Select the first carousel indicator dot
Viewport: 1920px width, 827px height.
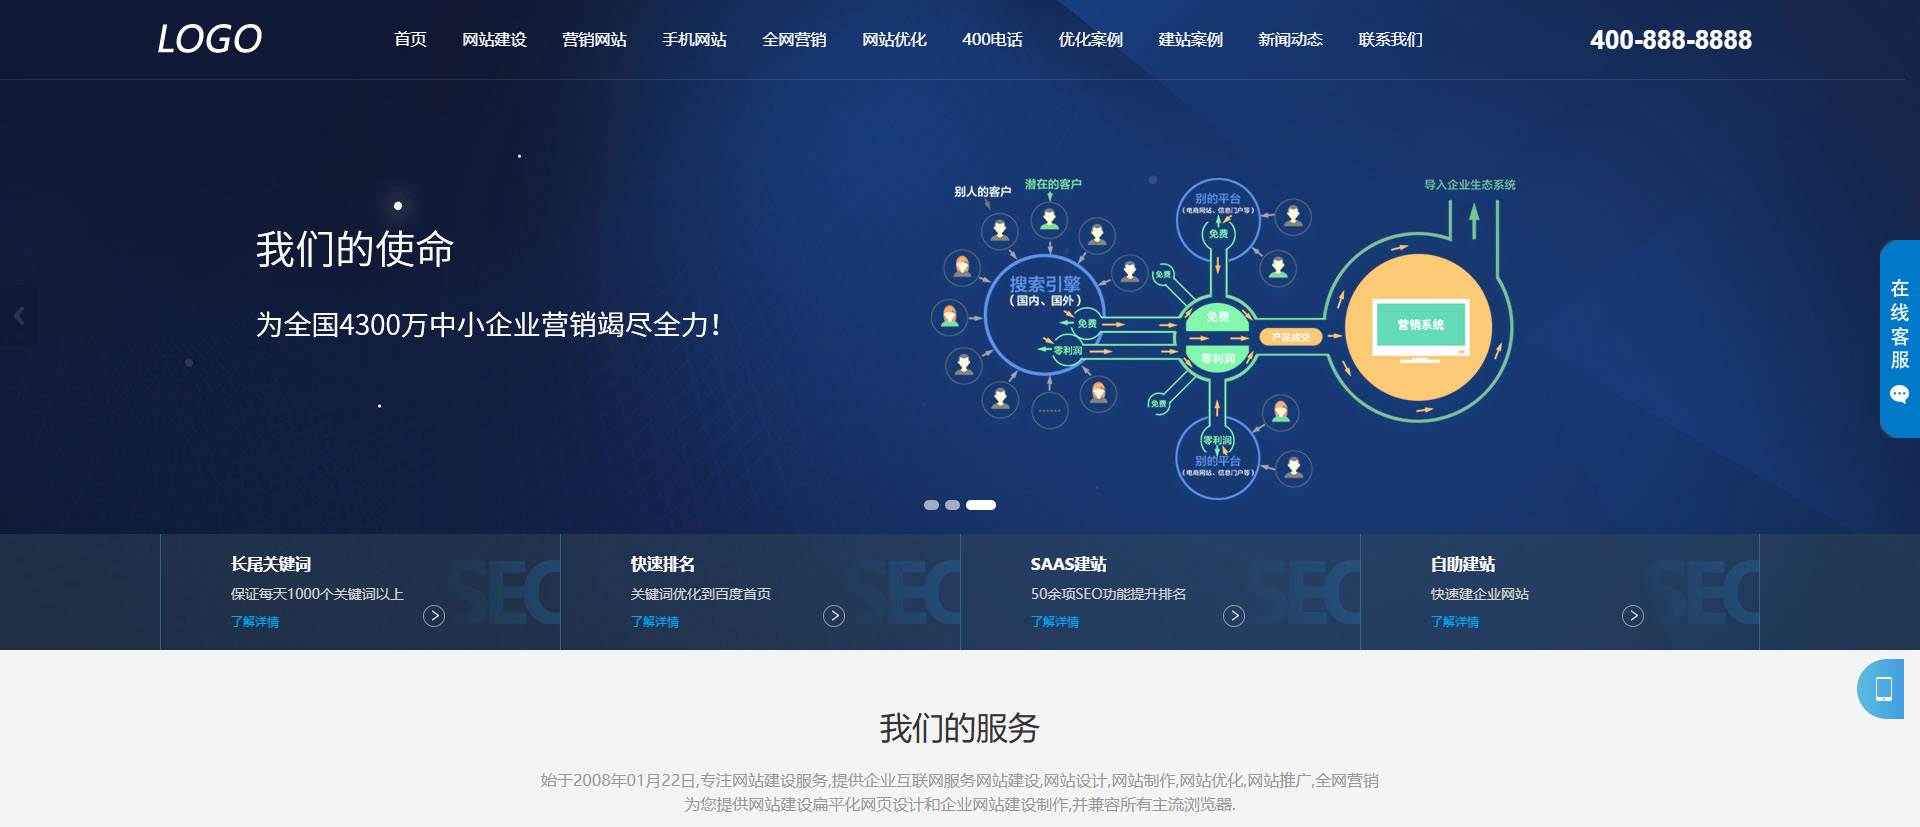pyautogui.click(x=931, y=505)
